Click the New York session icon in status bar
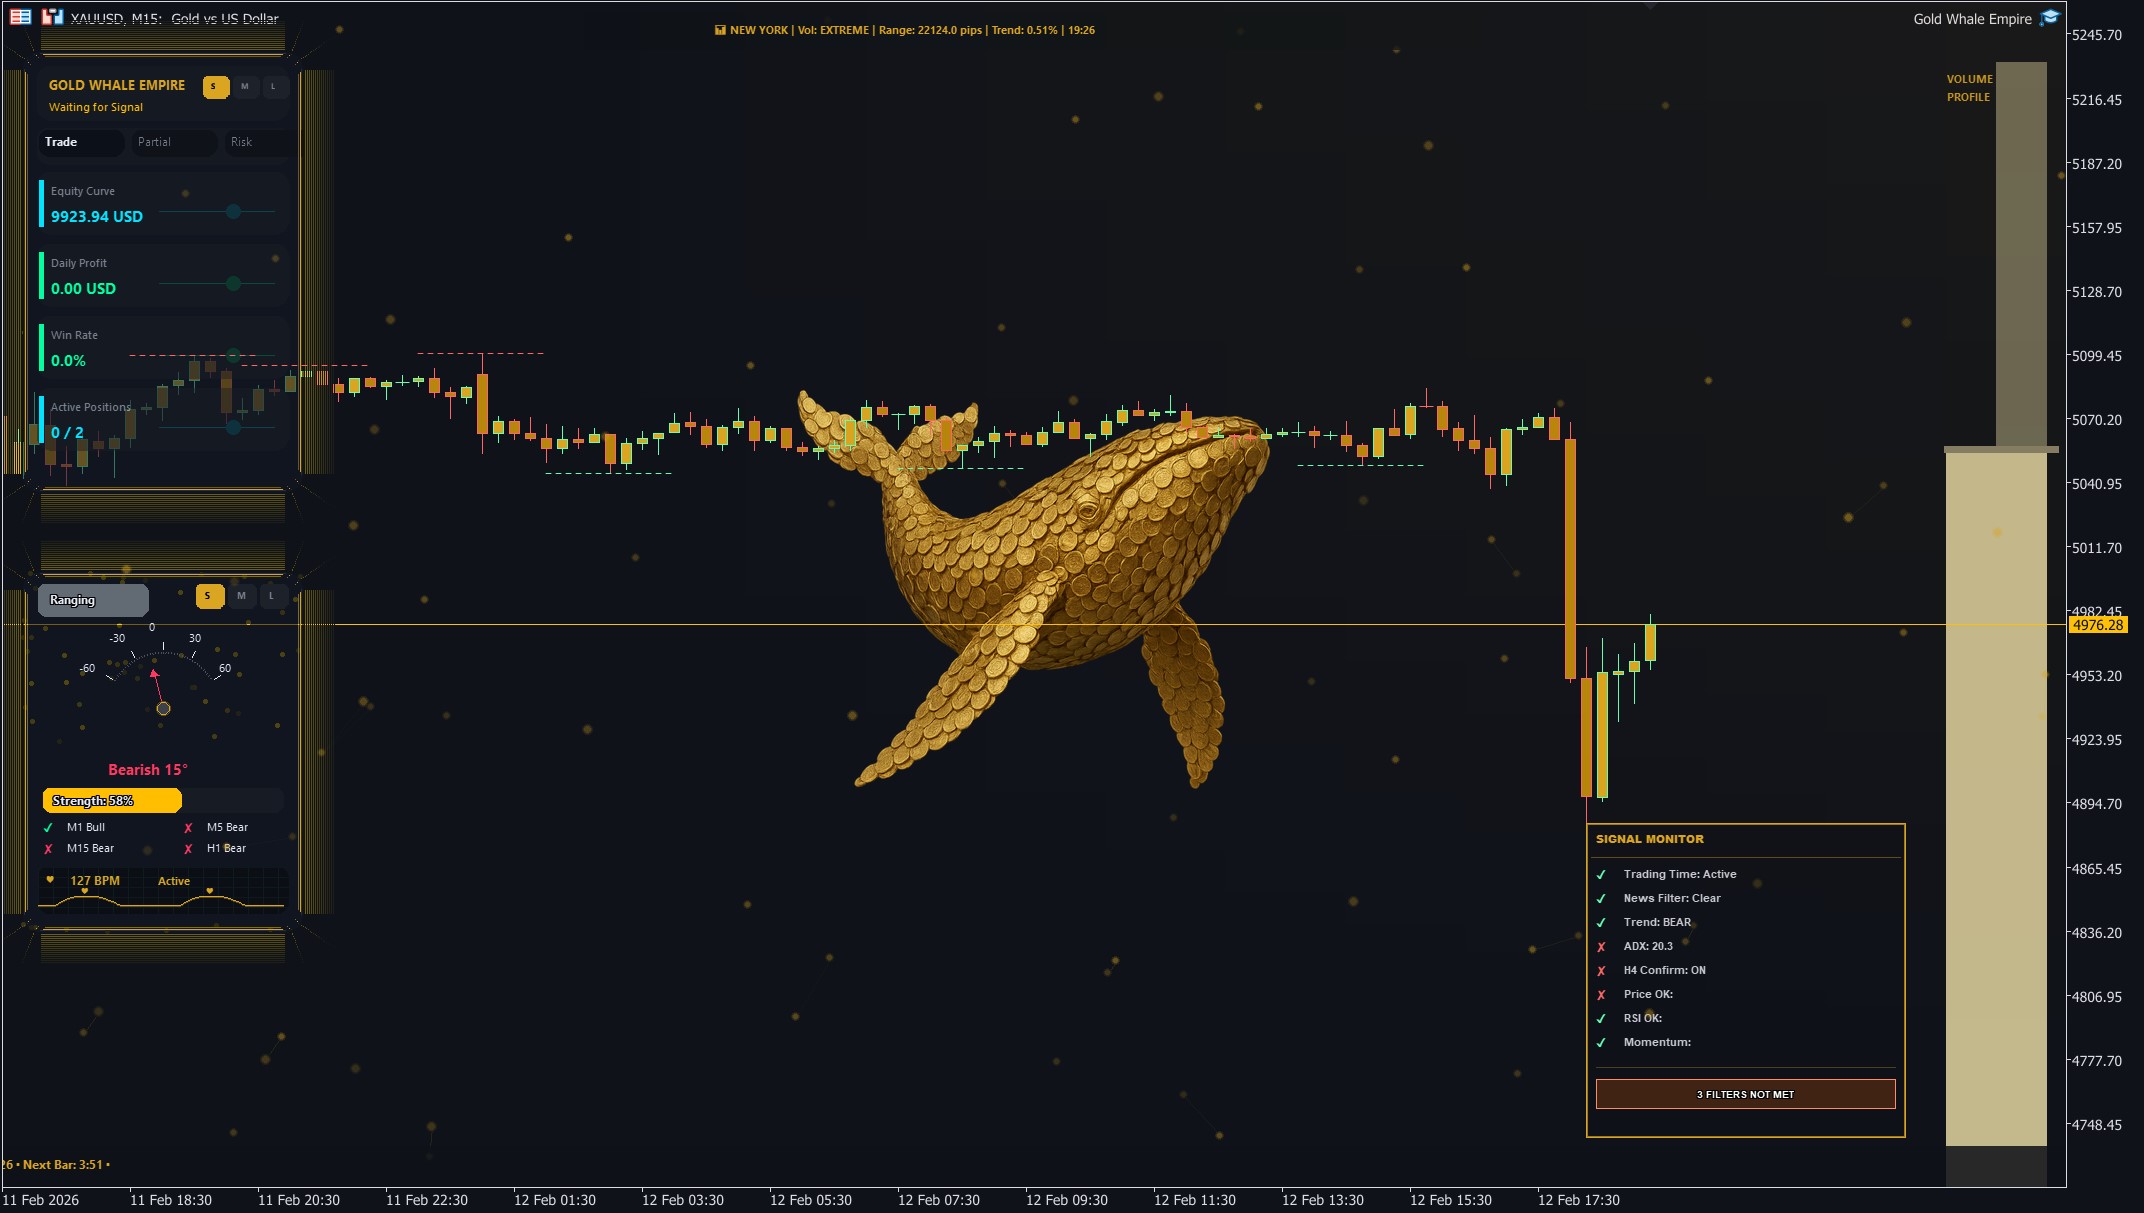Viewport: 2144px width, 1213px height. (x=719, y=30)
